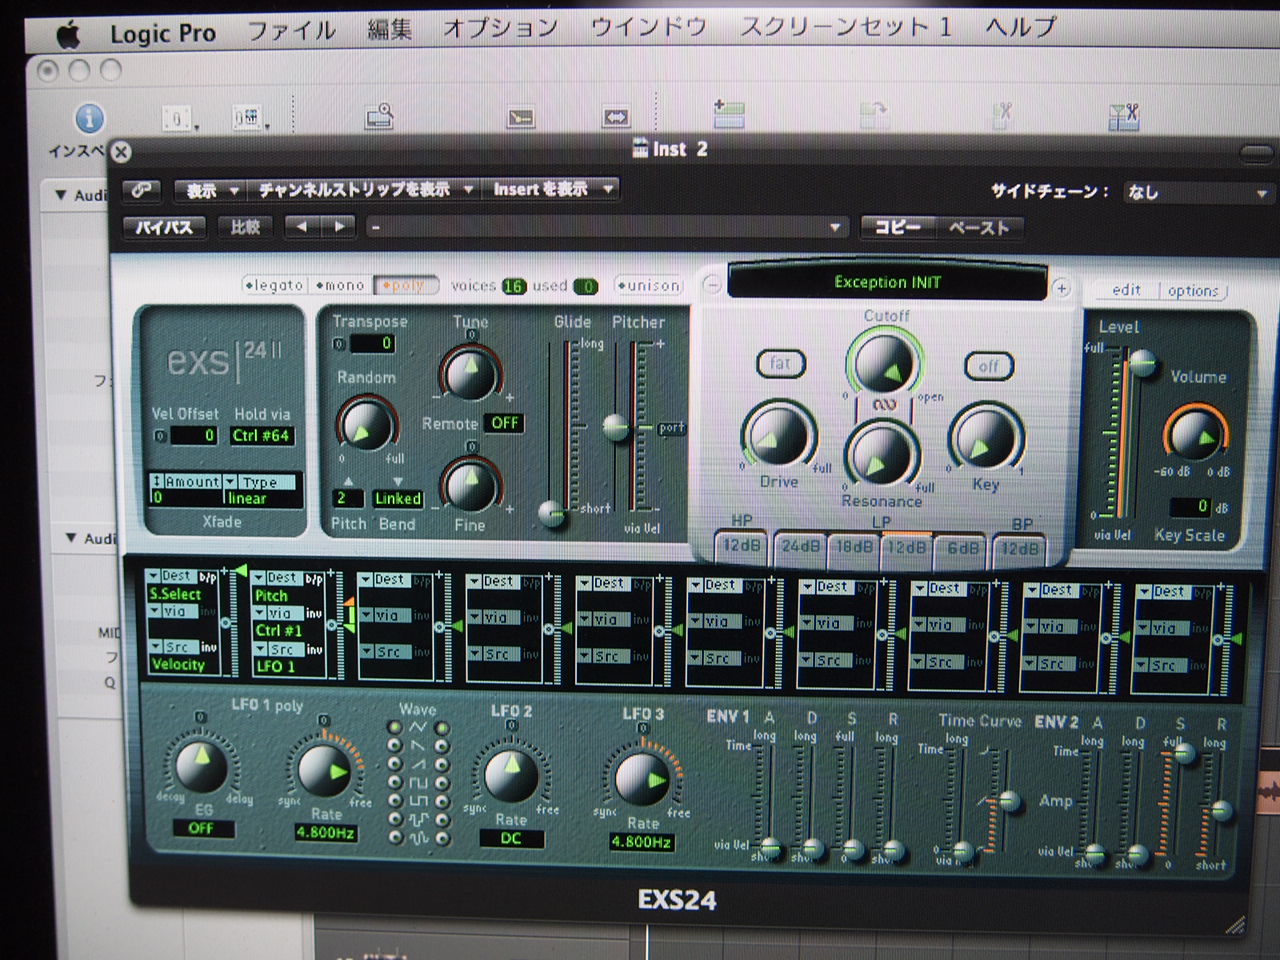Open the preset name dropdown field

605,228
